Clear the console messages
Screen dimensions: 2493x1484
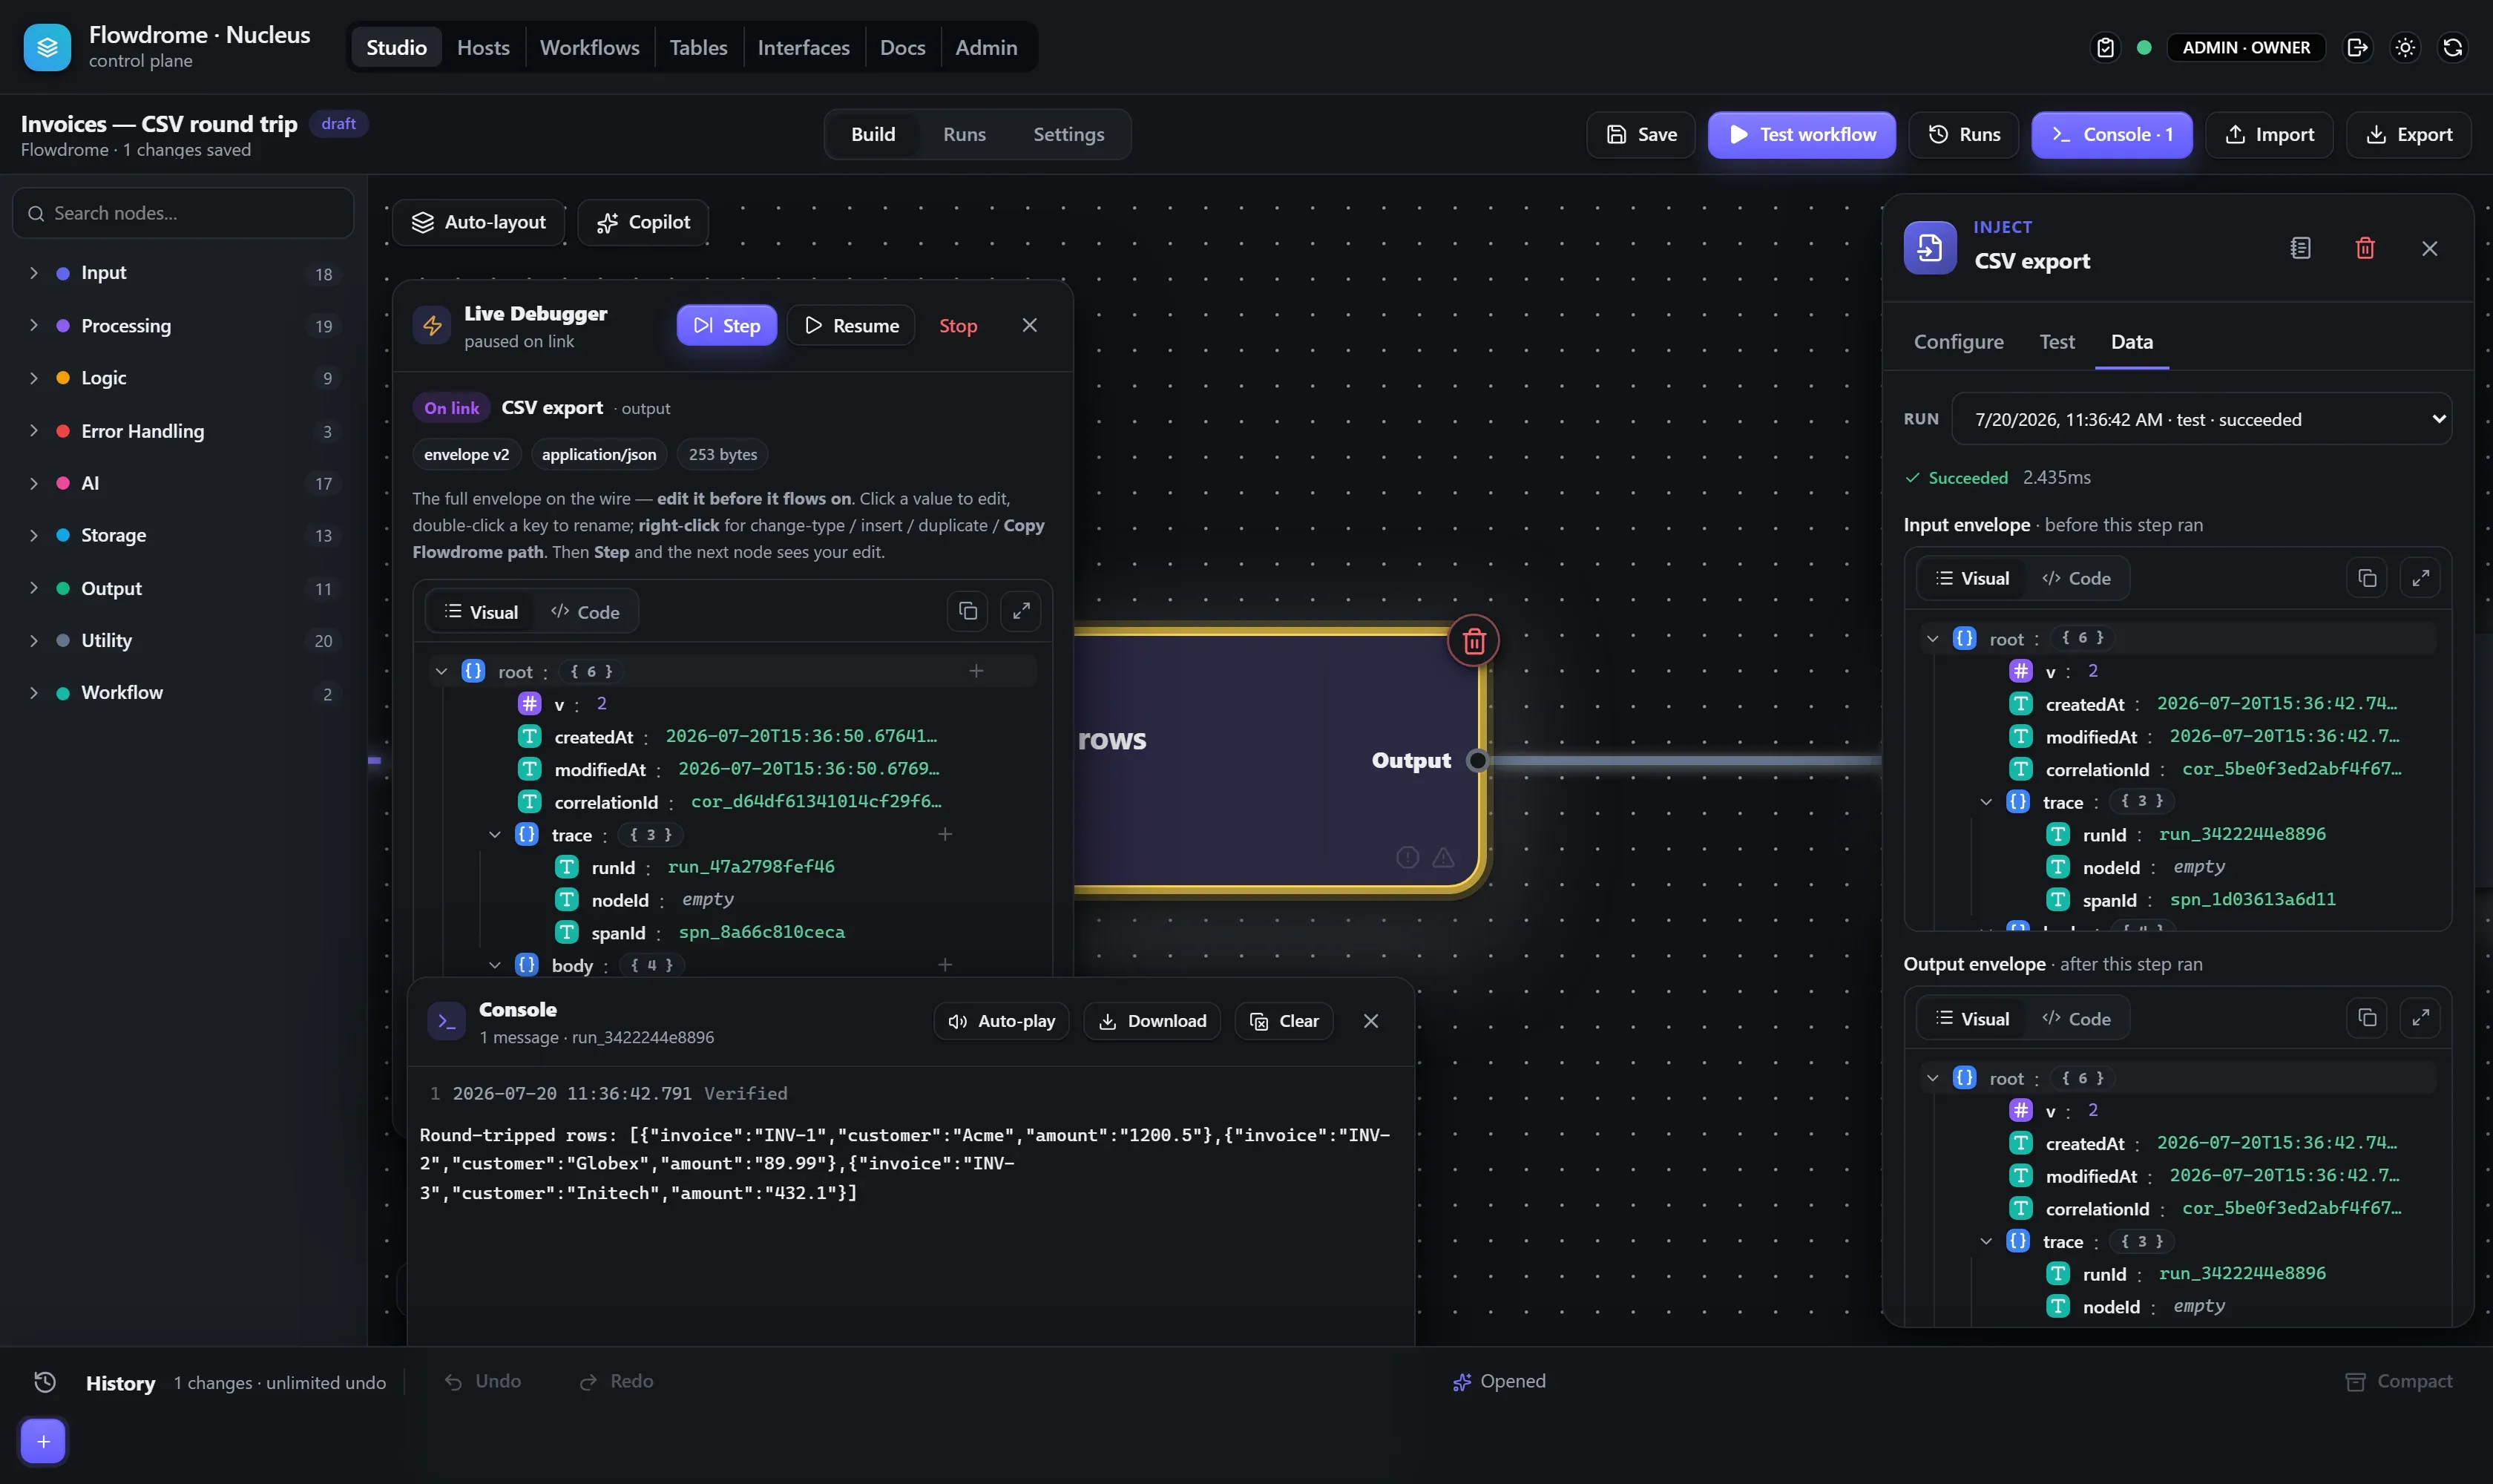1283,1021
